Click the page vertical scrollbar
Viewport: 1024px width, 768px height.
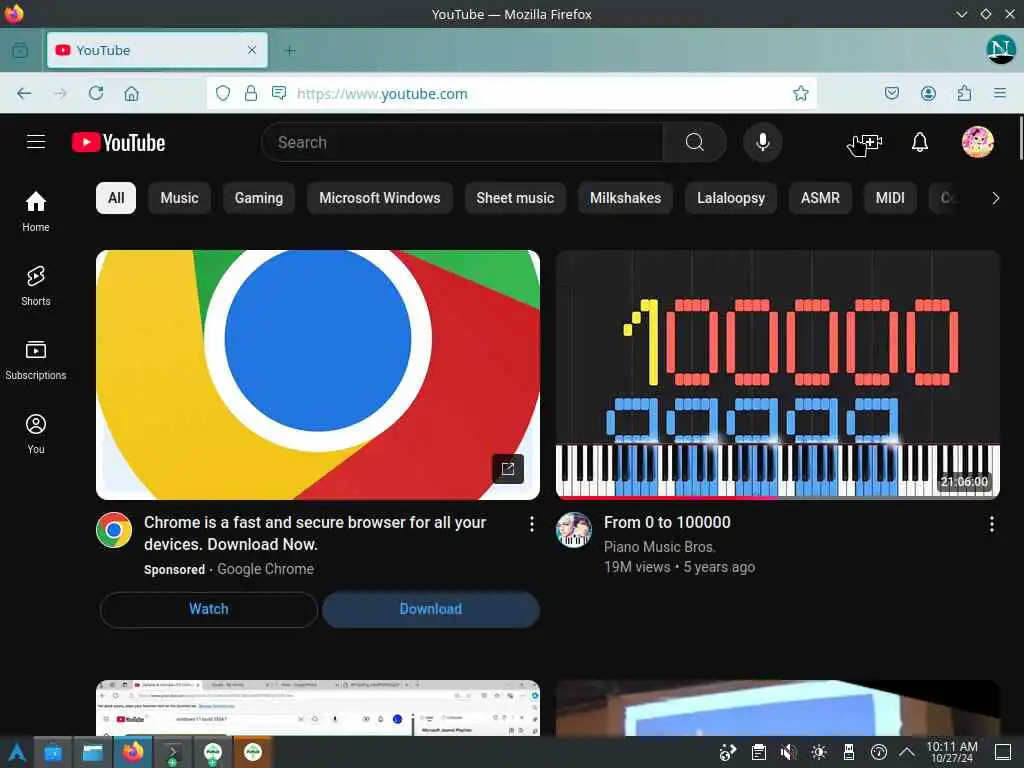(1020, 138)
